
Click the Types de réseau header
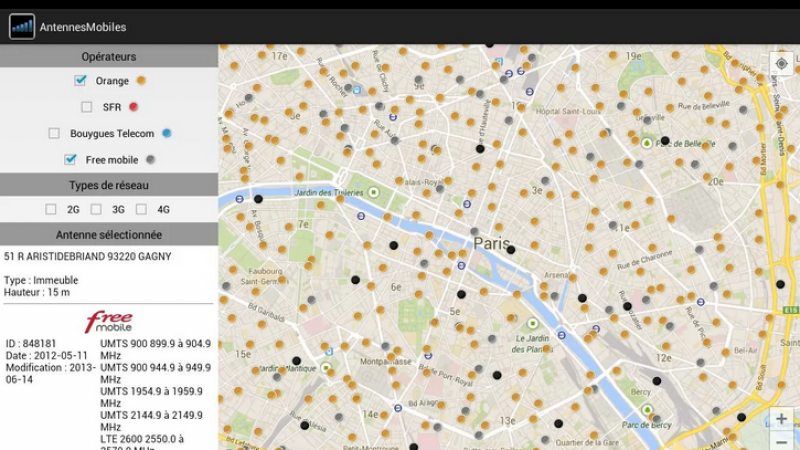109,185
